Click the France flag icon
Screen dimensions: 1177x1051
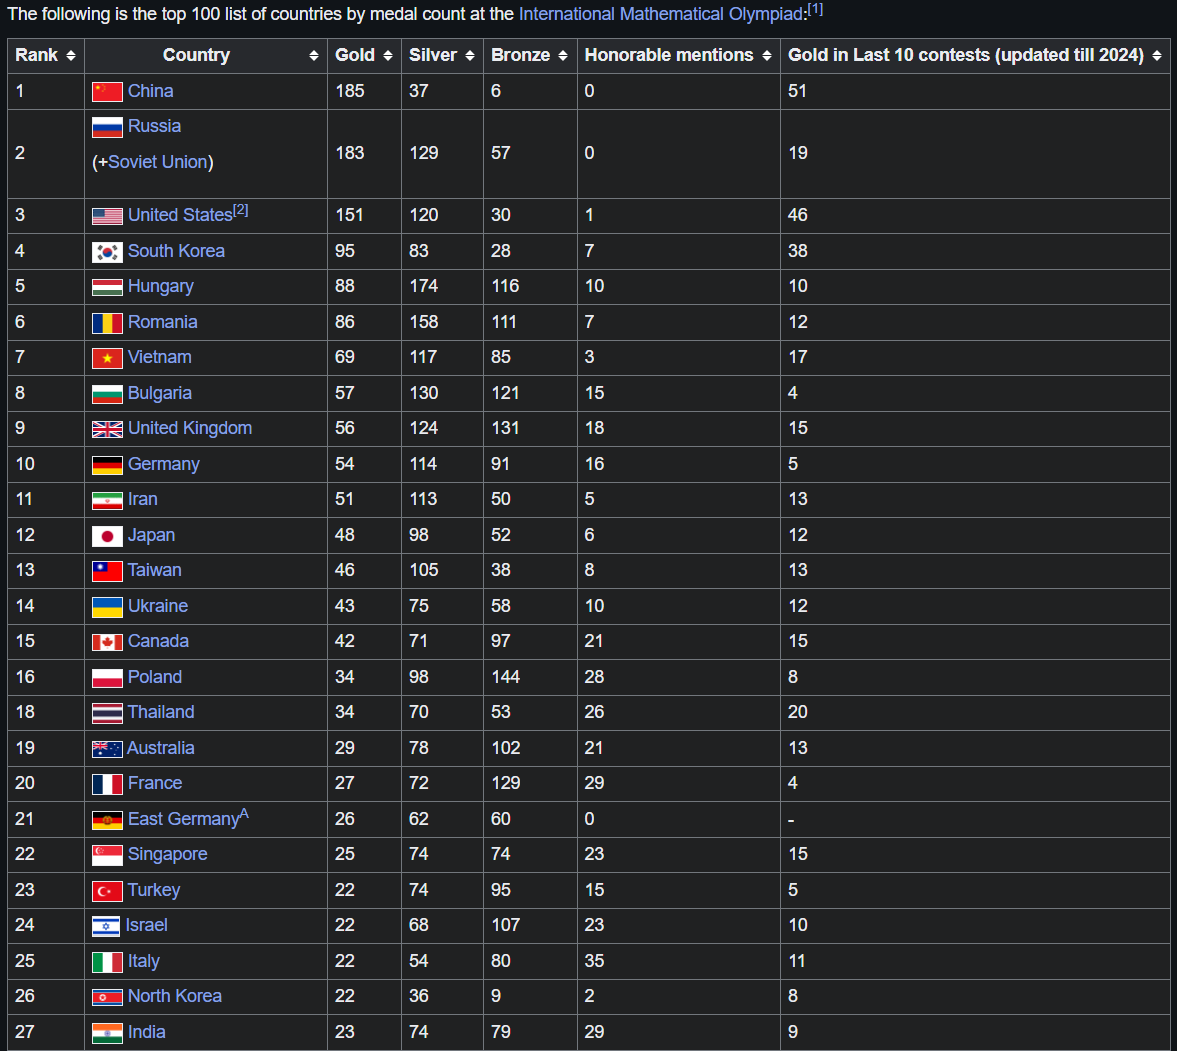[107, 784]
